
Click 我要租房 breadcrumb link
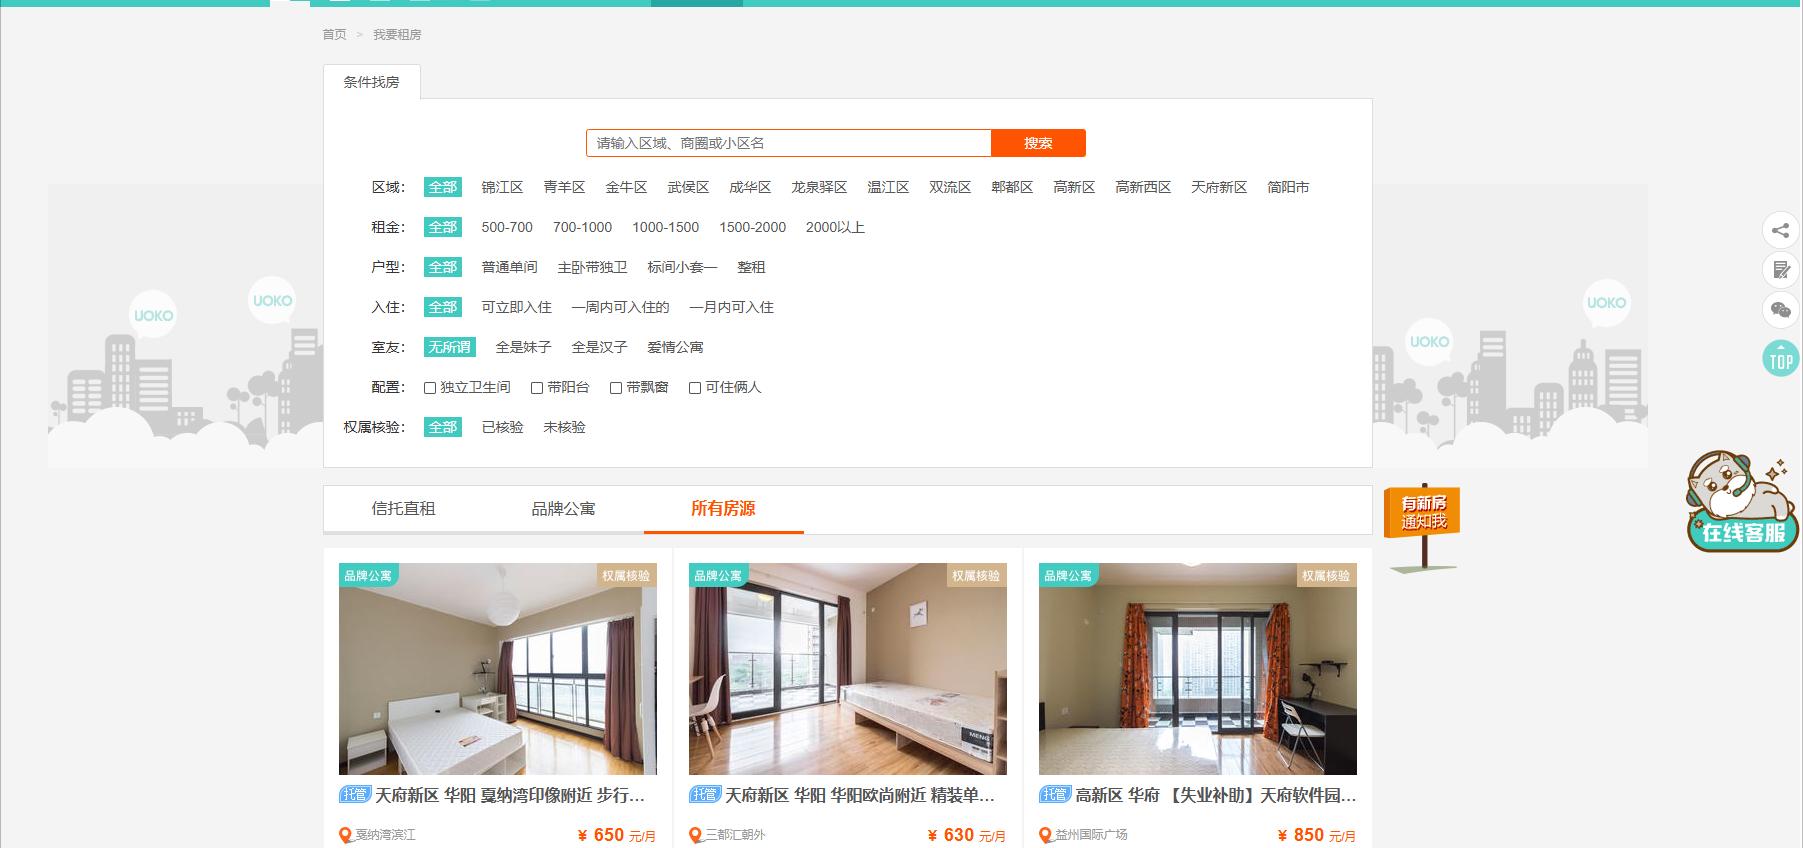pos(397,34)
